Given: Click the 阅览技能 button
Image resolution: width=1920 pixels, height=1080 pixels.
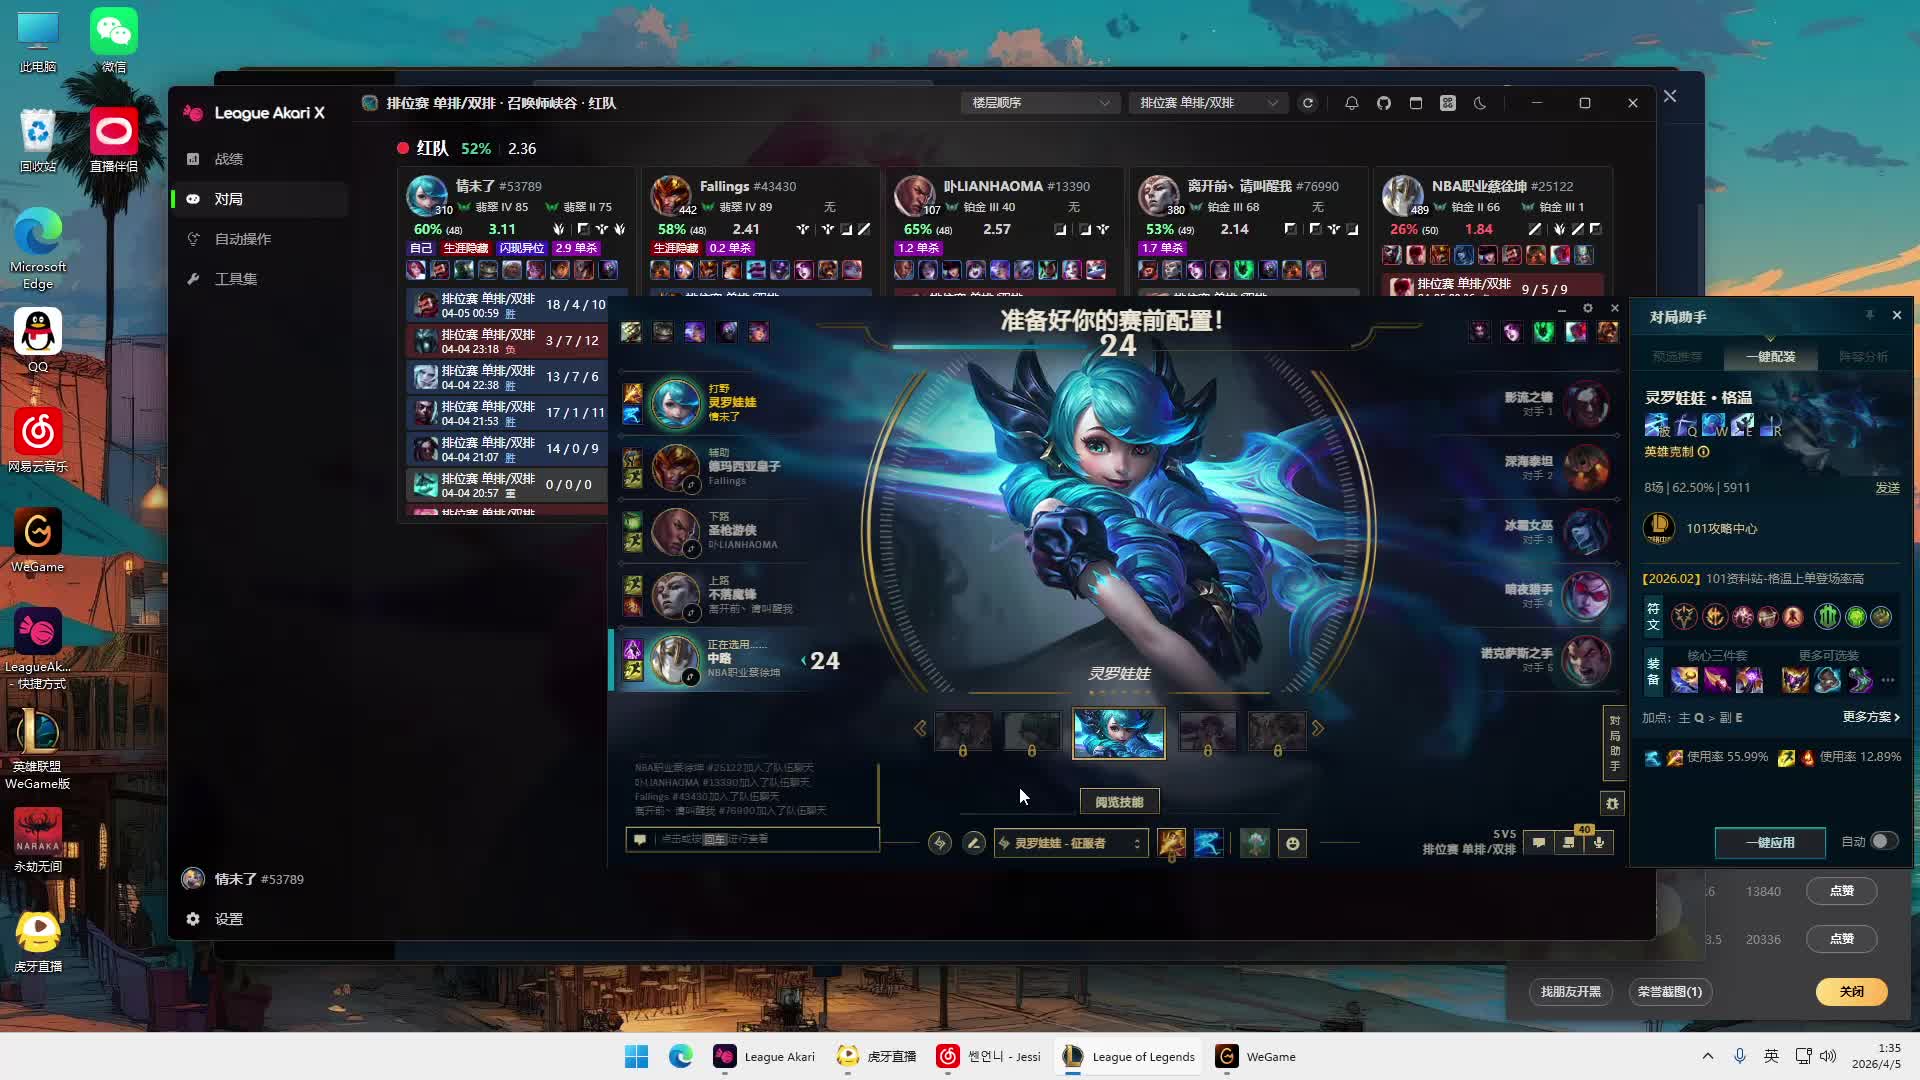Looking at the screenshot, I should coord(1118,802).
